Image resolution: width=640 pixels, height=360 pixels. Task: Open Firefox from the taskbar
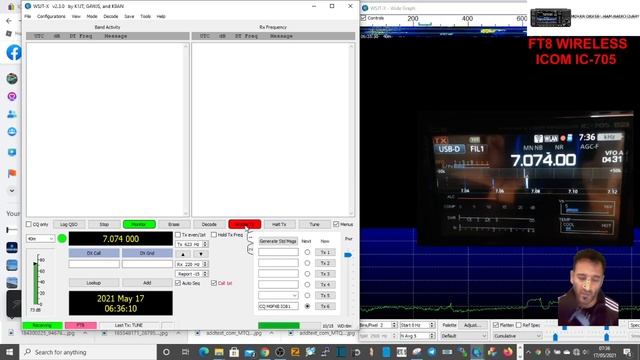[508, 352]
